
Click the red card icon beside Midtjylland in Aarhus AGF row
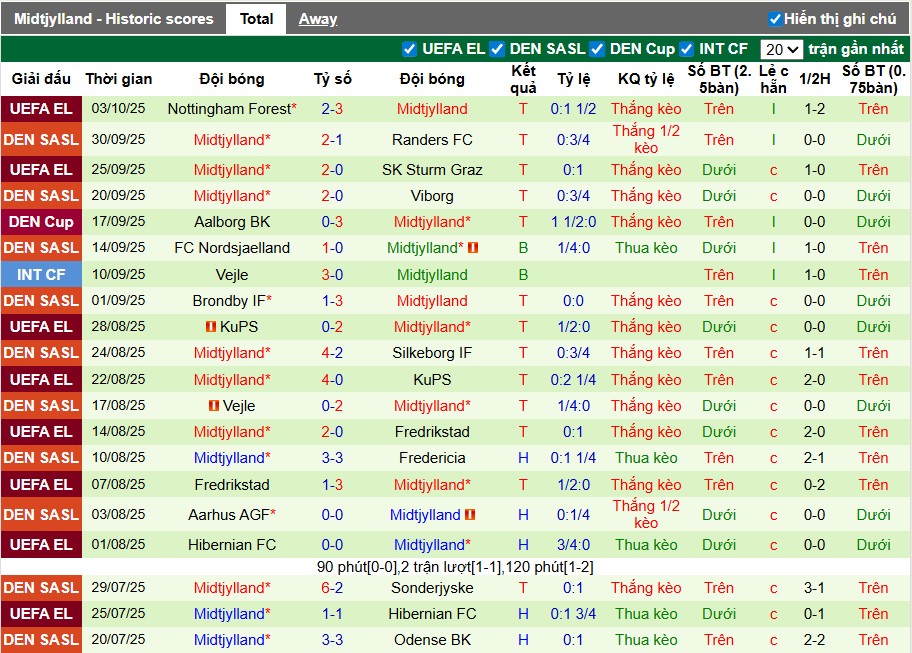click(x=467, y=515)
